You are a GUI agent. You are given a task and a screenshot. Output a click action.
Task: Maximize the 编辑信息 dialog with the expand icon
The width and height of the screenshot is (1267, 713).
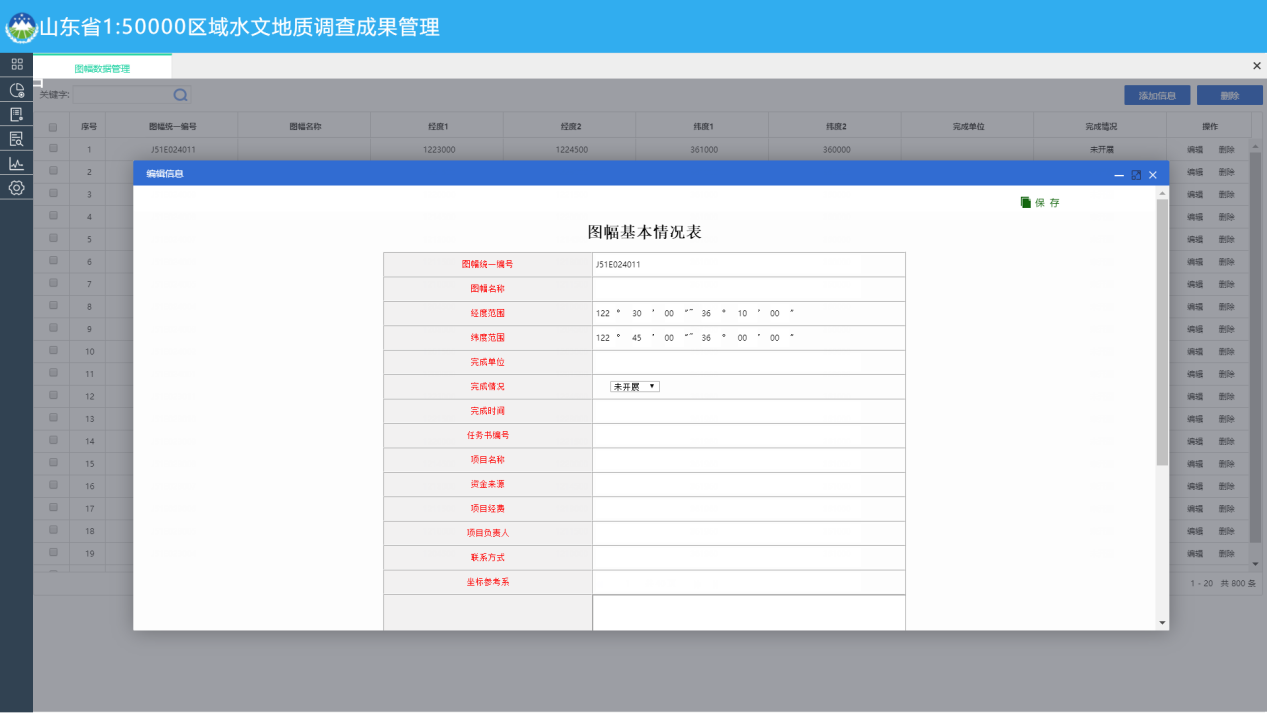click(x=1136, y=173)
